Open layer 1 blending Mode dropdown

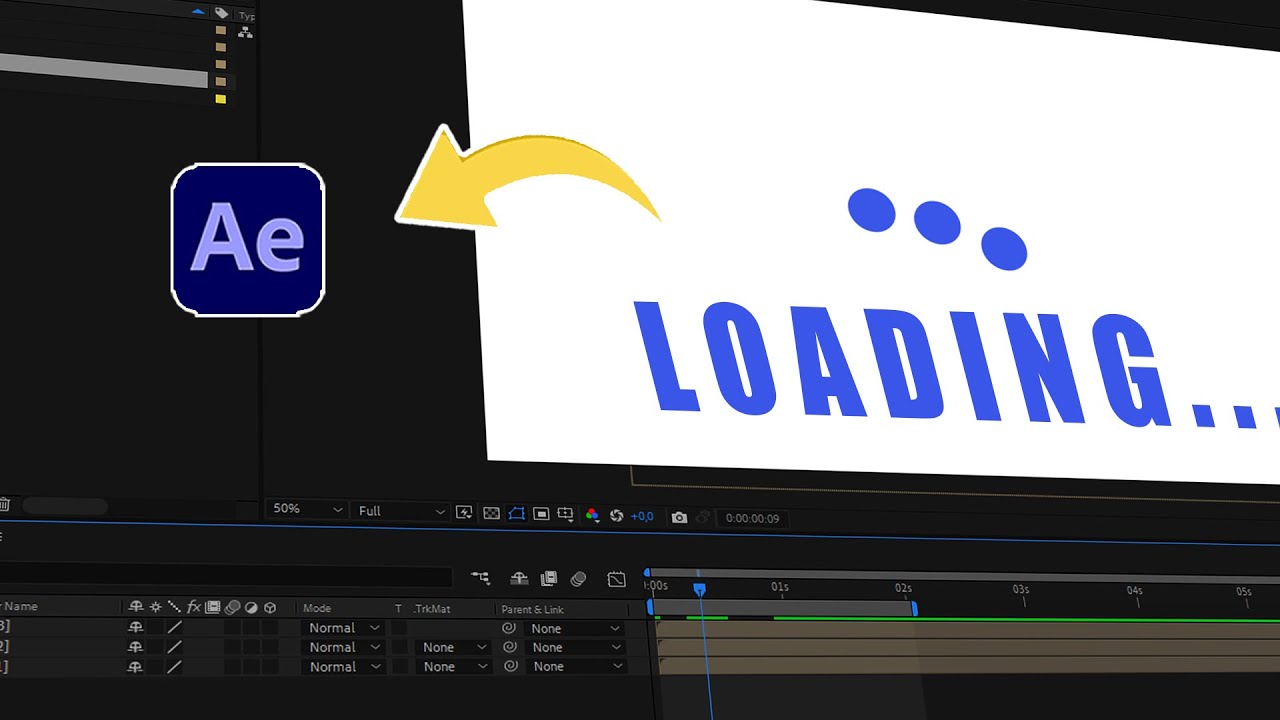point(343,666)
